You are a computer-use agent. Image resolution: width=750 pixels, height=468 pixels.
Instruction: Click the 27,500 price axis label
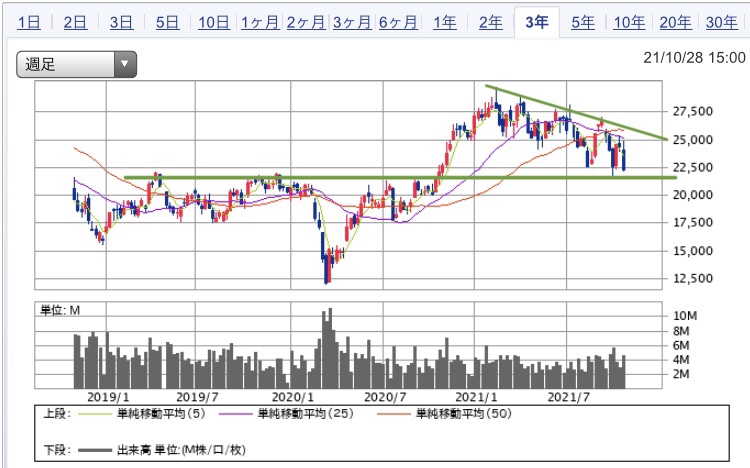coord(693,111)
